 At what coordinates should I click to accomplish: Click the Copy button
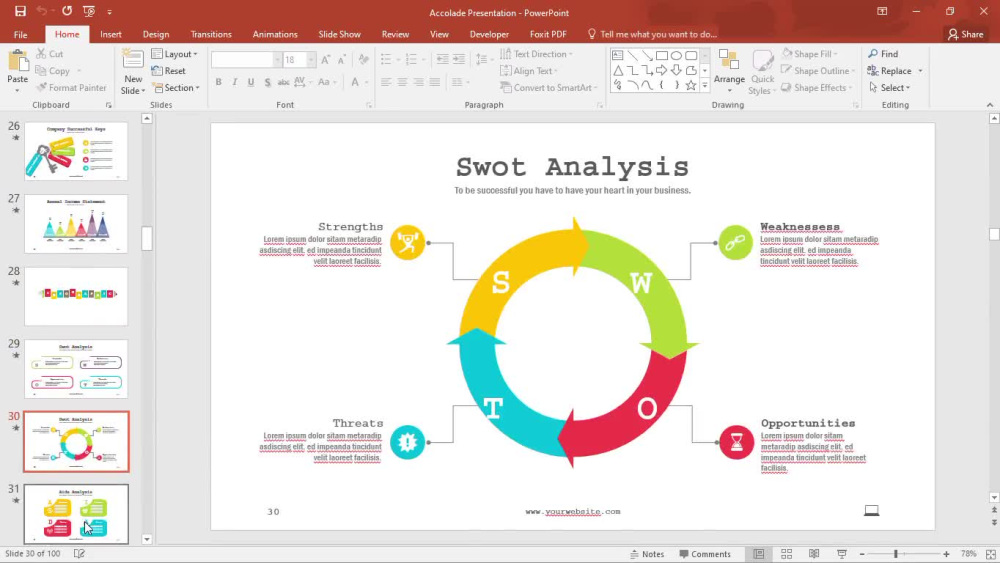click(53, 71)
